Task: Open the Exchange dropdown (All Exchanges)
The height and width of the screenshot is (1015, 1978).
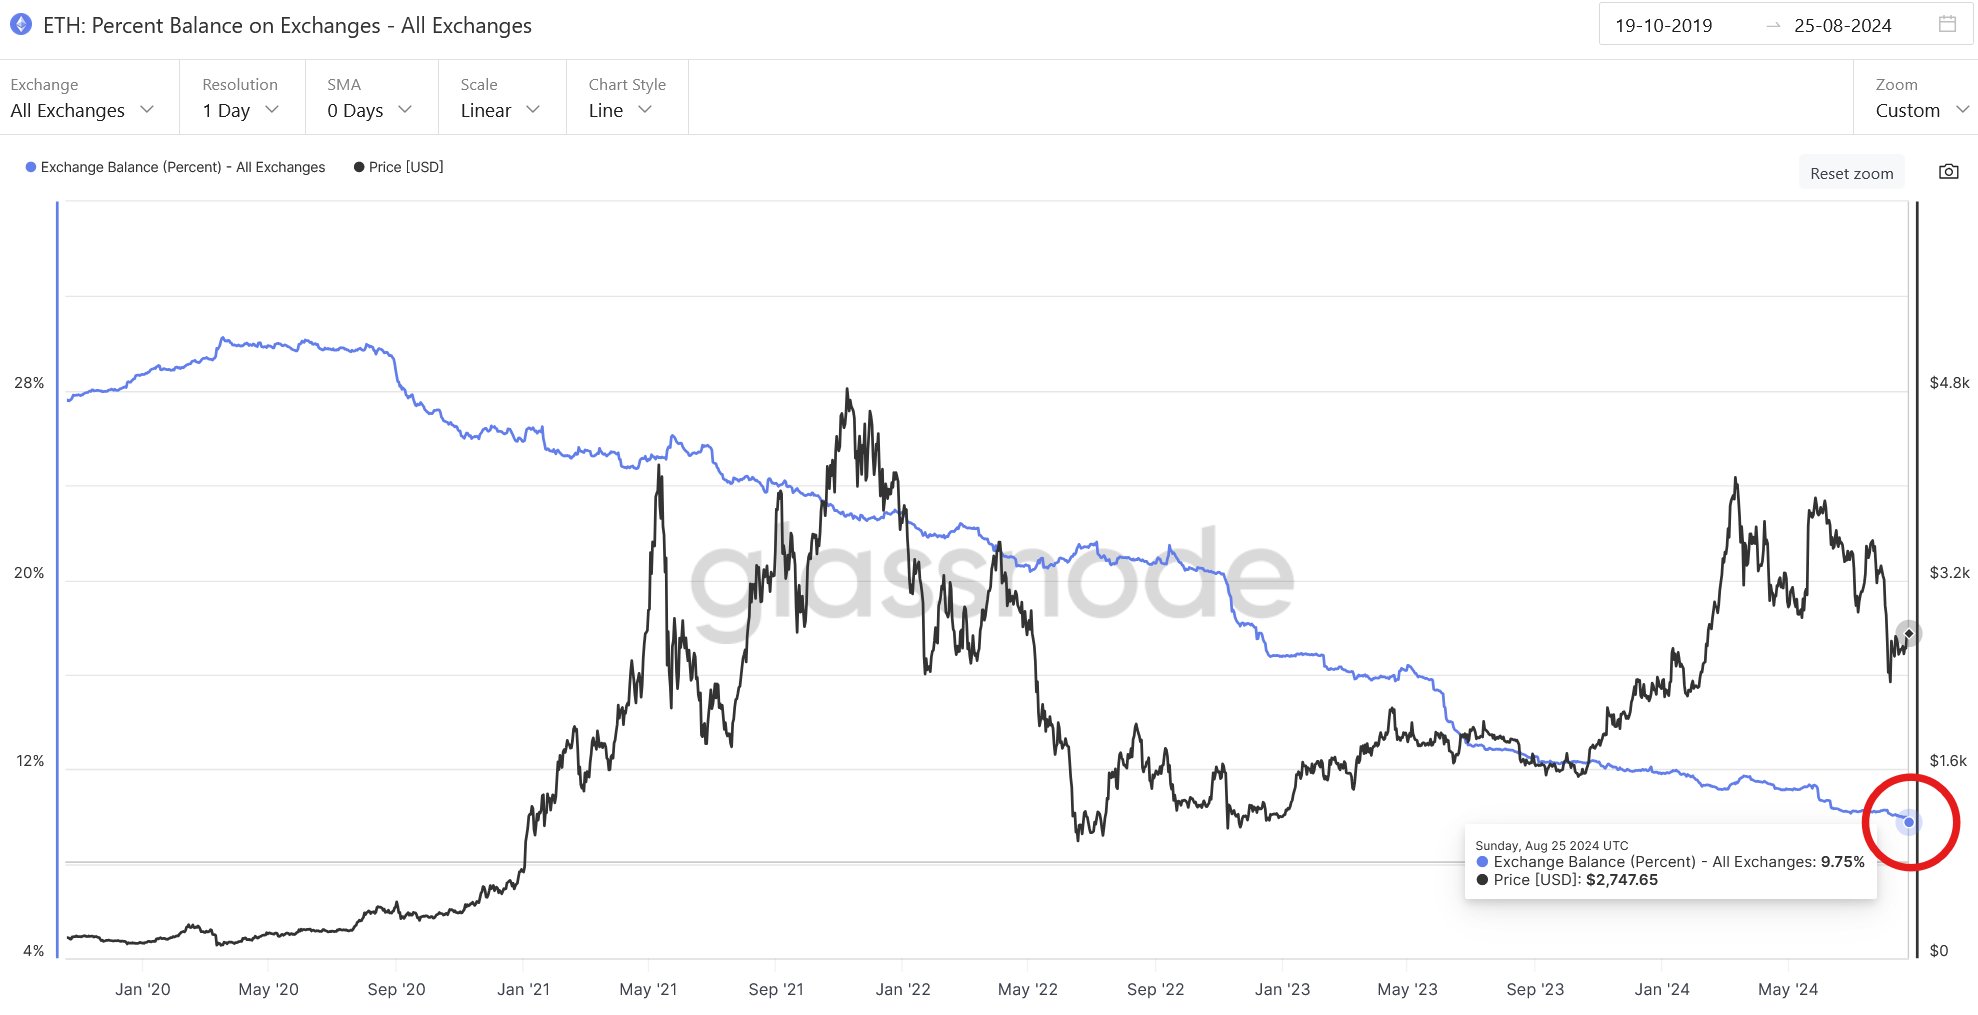Action: (82, 110)
